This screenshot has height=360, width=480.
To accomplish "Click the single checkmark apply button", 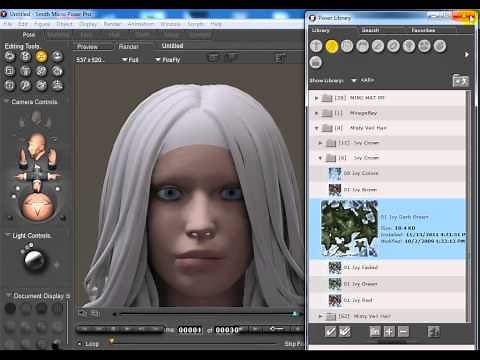I will click(330, 331).
